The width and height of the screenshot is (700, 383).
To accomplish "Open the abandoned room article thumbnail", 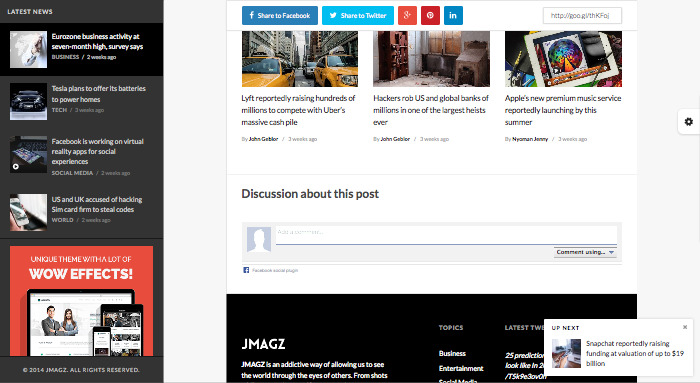I will 431,58.
